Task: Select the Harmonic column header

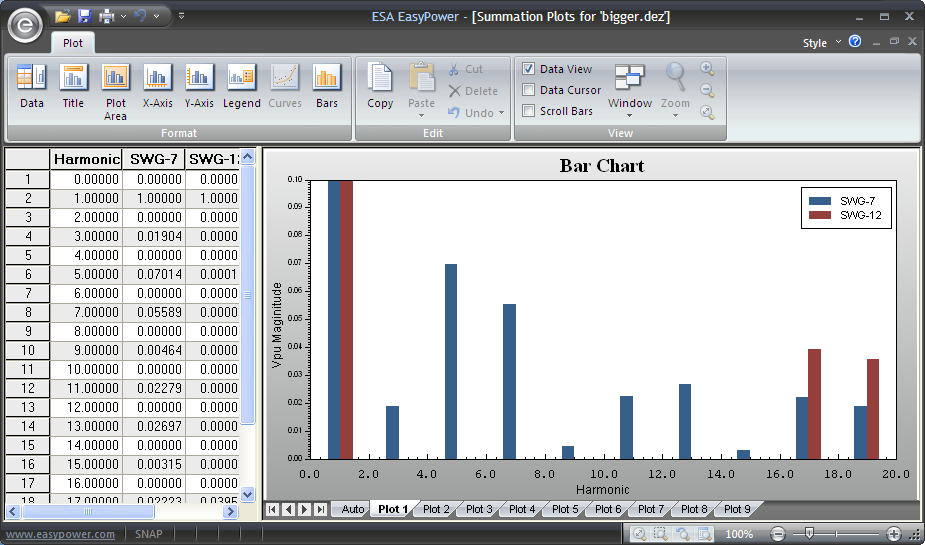Action: pyautogui.click(x=86, y=159)
